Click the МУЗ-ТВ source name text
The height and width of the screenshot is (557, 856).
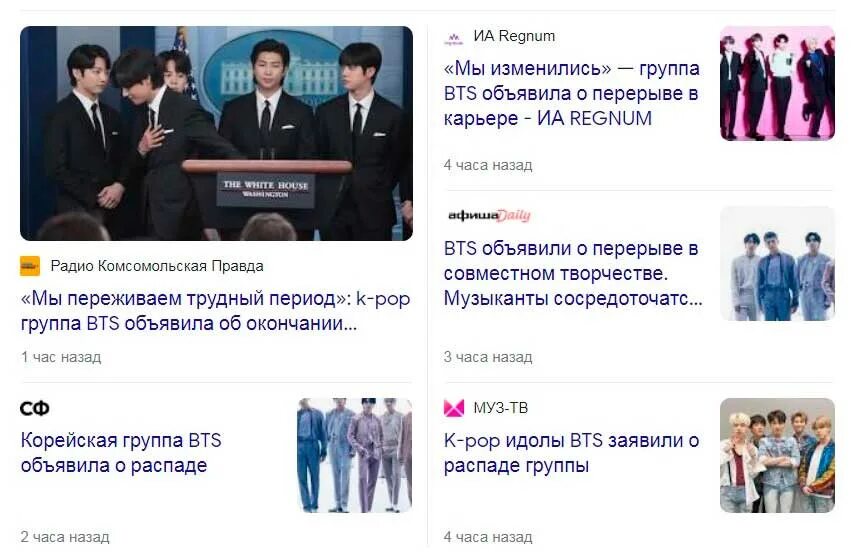tap(501, 408)
